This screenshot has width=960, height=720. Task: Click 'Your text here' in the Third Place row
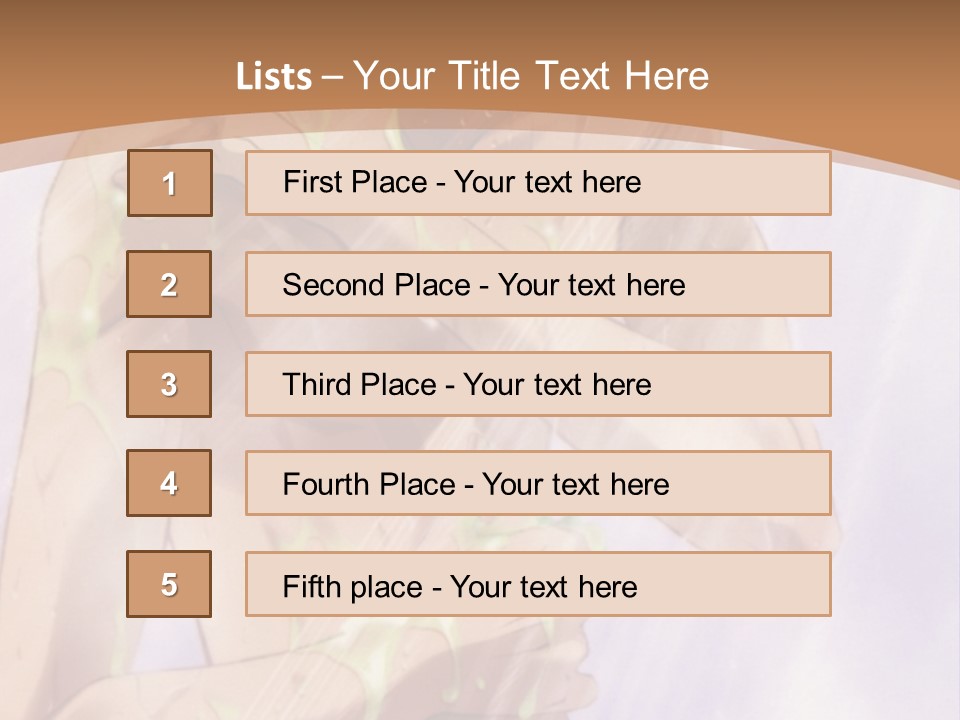click(557, 385)
